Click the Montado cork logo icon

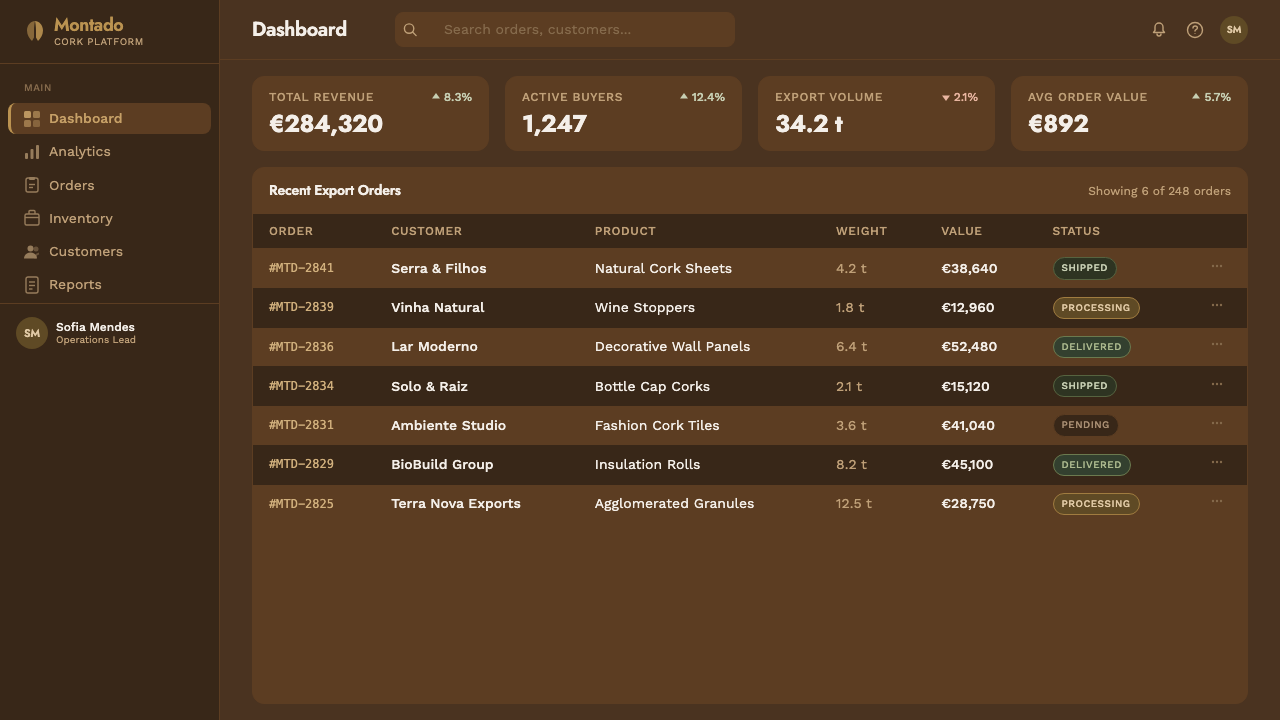pos(35,31)
